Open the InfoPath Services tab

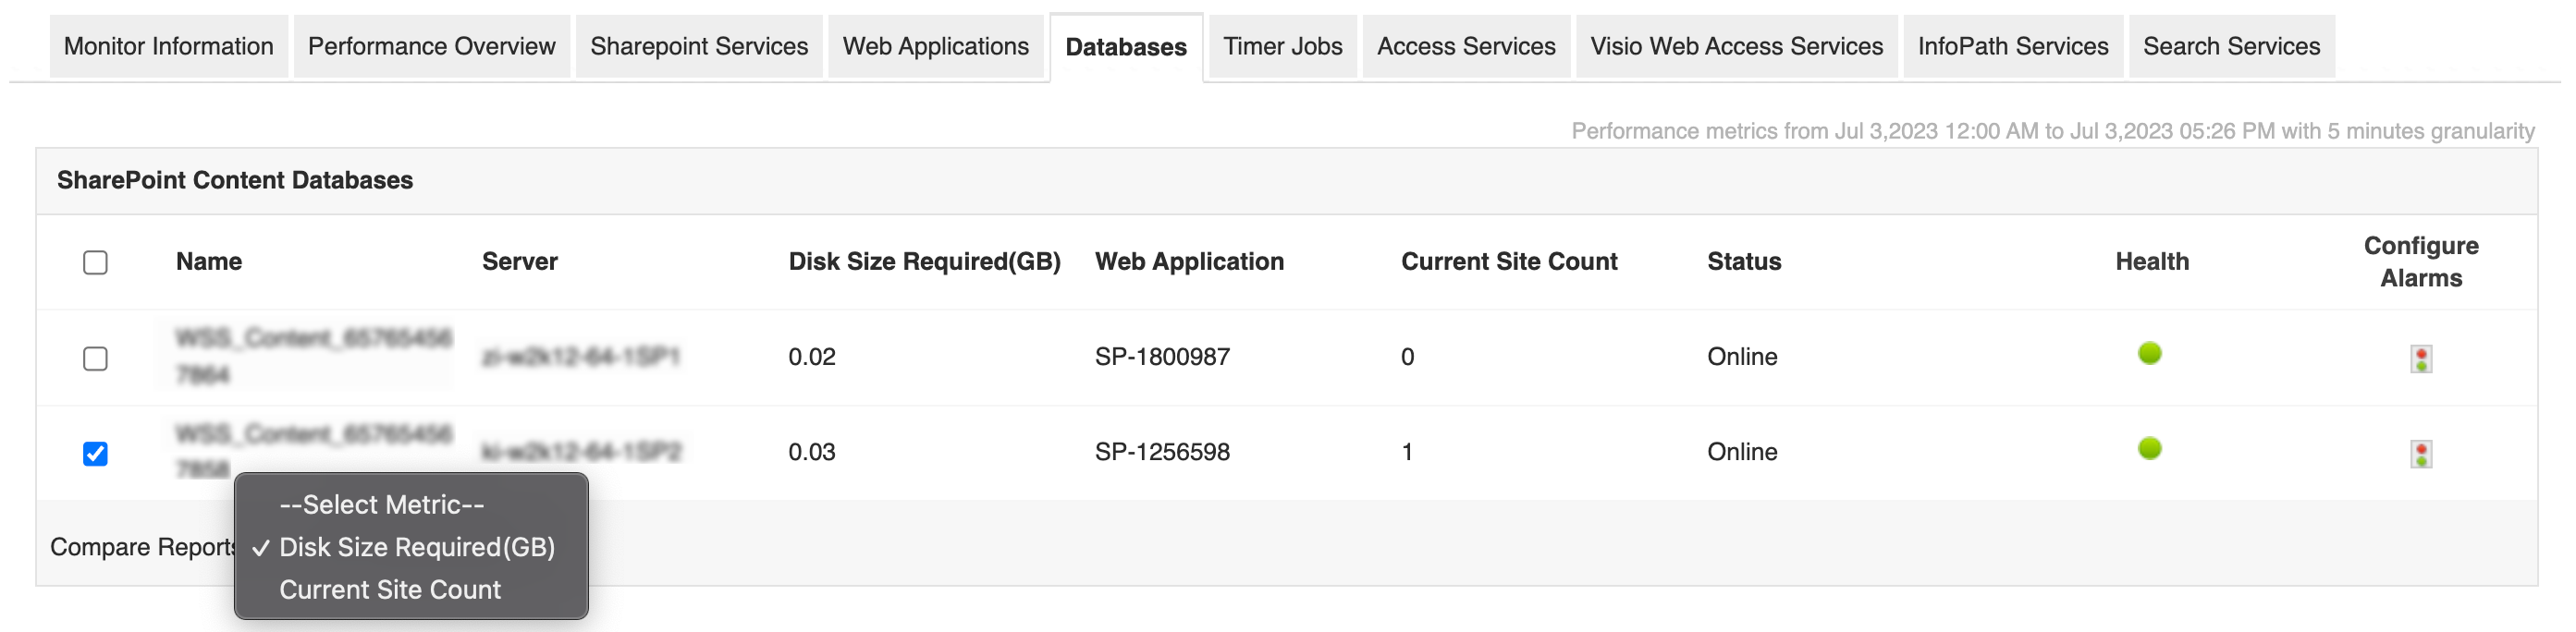[x=2012, y=47]
